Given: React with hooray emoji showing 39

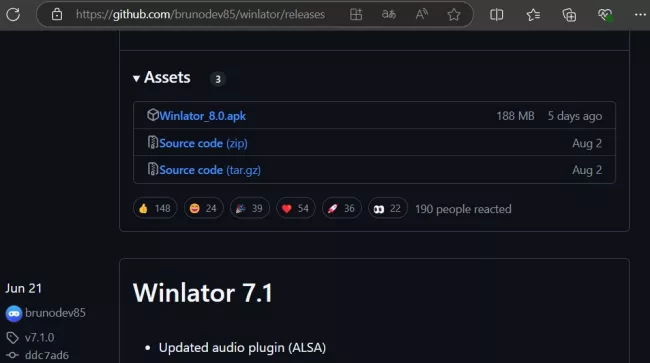Looking at the screenshot, I should [x=249, y=208].
